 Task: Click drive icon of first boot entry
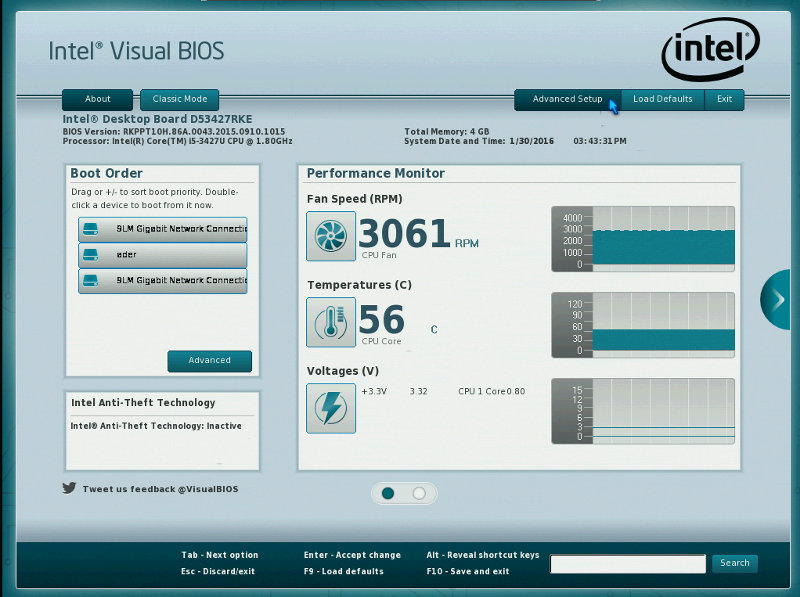[90, 229]
